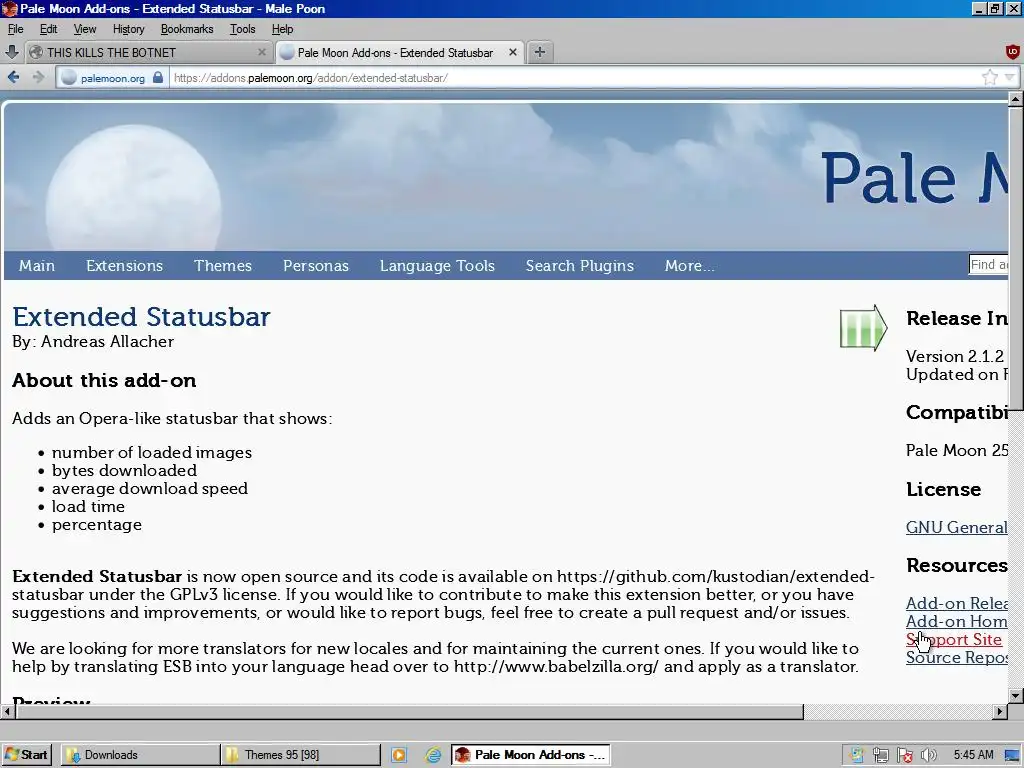Open the Themes section
Image resolution: width=1024 pixels, height=768 pixels.
tap(223, 266)
